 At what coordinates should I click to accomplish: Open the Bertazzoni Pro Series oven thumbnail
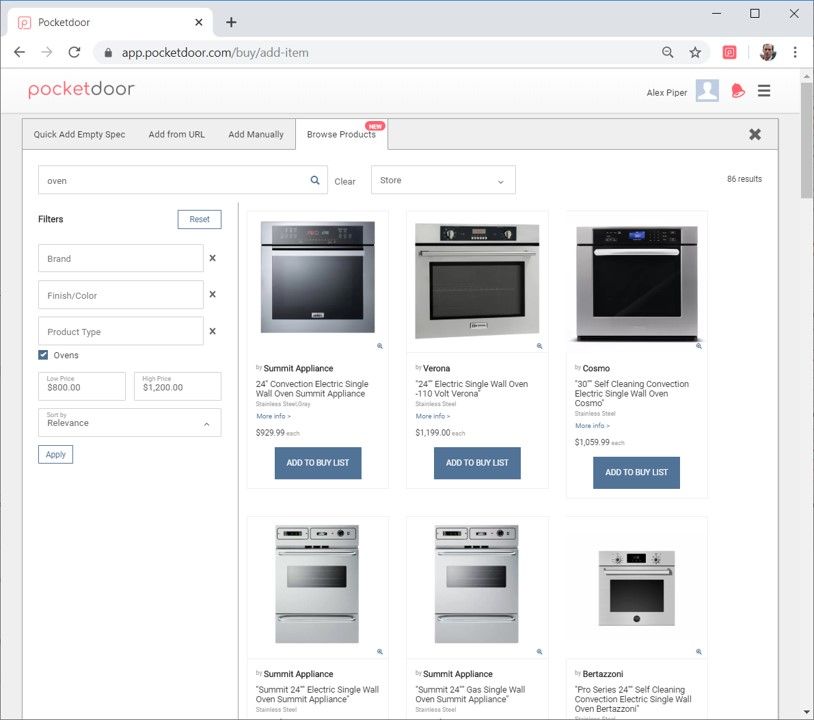(x=636, y=588)
